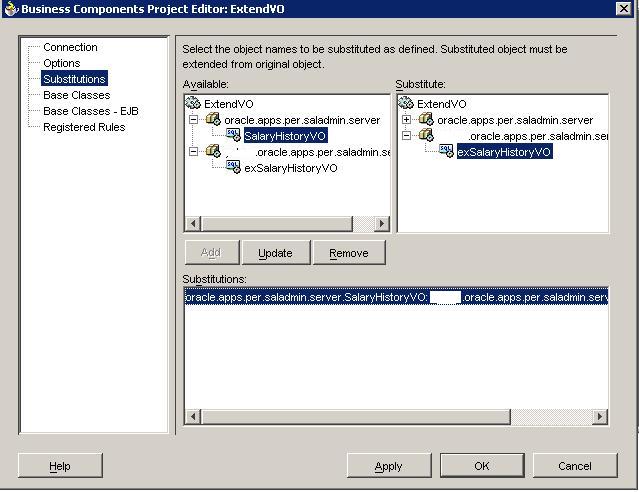Click the SQL icon beside exSalaryHistoryVO in Available tree
The height and width of the screenshot is (492, 639).
click(x=234, y=167)
